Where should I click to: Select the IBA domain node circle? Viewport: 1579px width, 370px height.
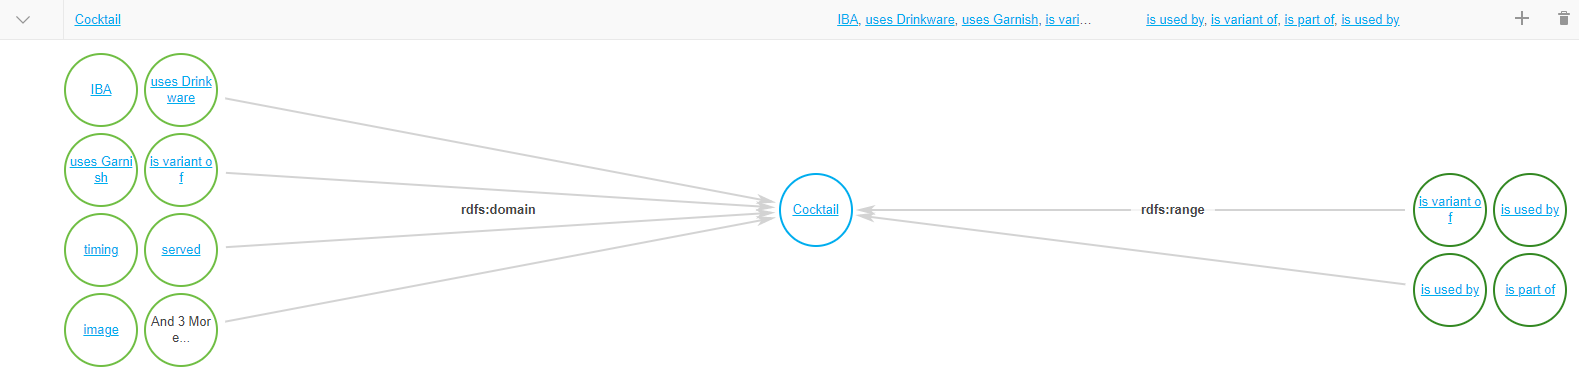click(101, 90)
